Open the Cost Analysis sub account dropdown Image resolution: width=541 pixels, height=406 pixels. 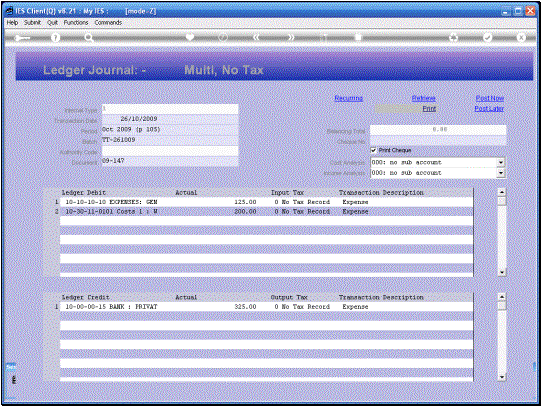click(501, 162)
